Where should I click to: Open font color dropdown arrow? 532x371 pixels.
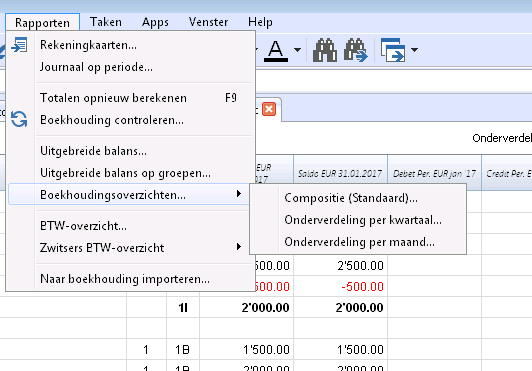coord(297,50)
